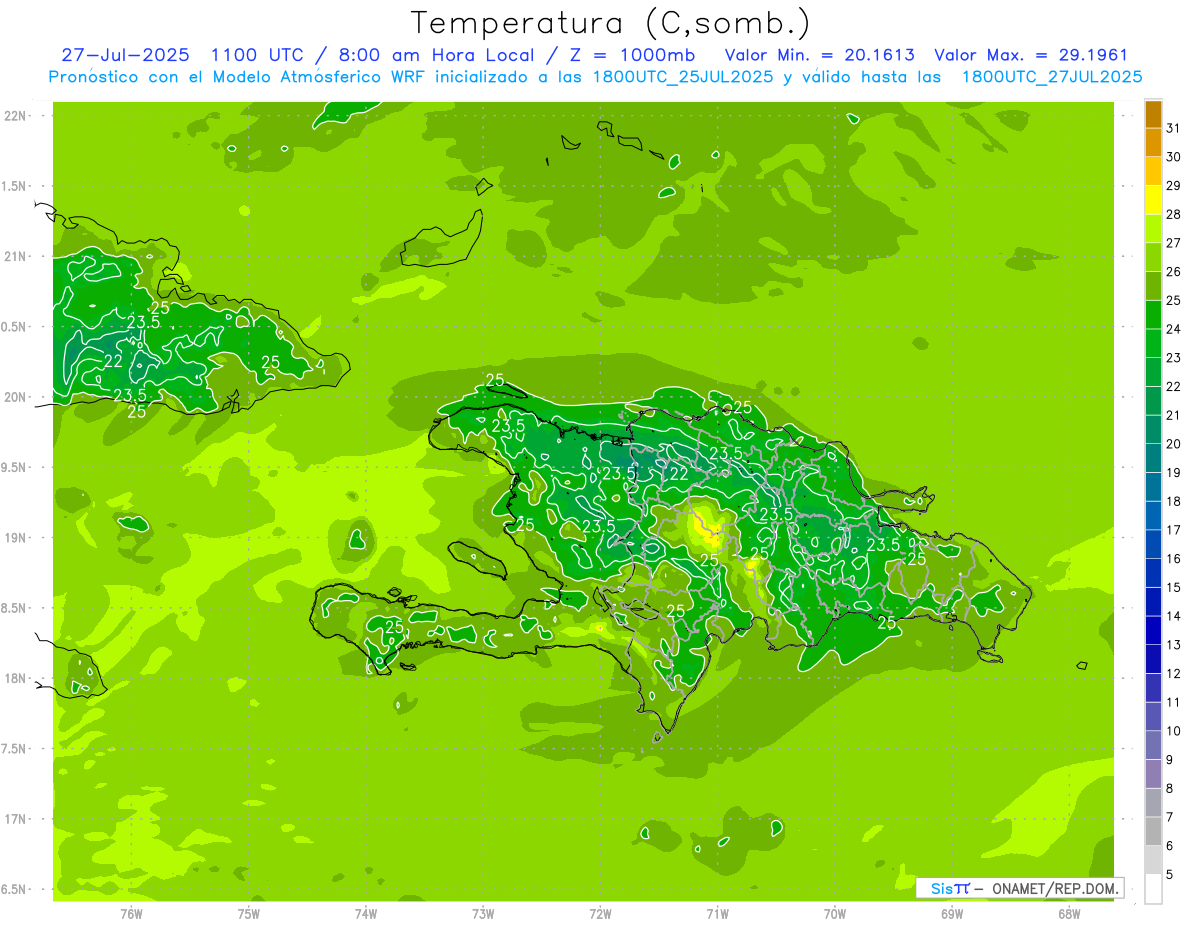Click the teal band between 19 and 20
Image resolution: width=1200 pixels, height=927 pixels.
point(1153,458)
